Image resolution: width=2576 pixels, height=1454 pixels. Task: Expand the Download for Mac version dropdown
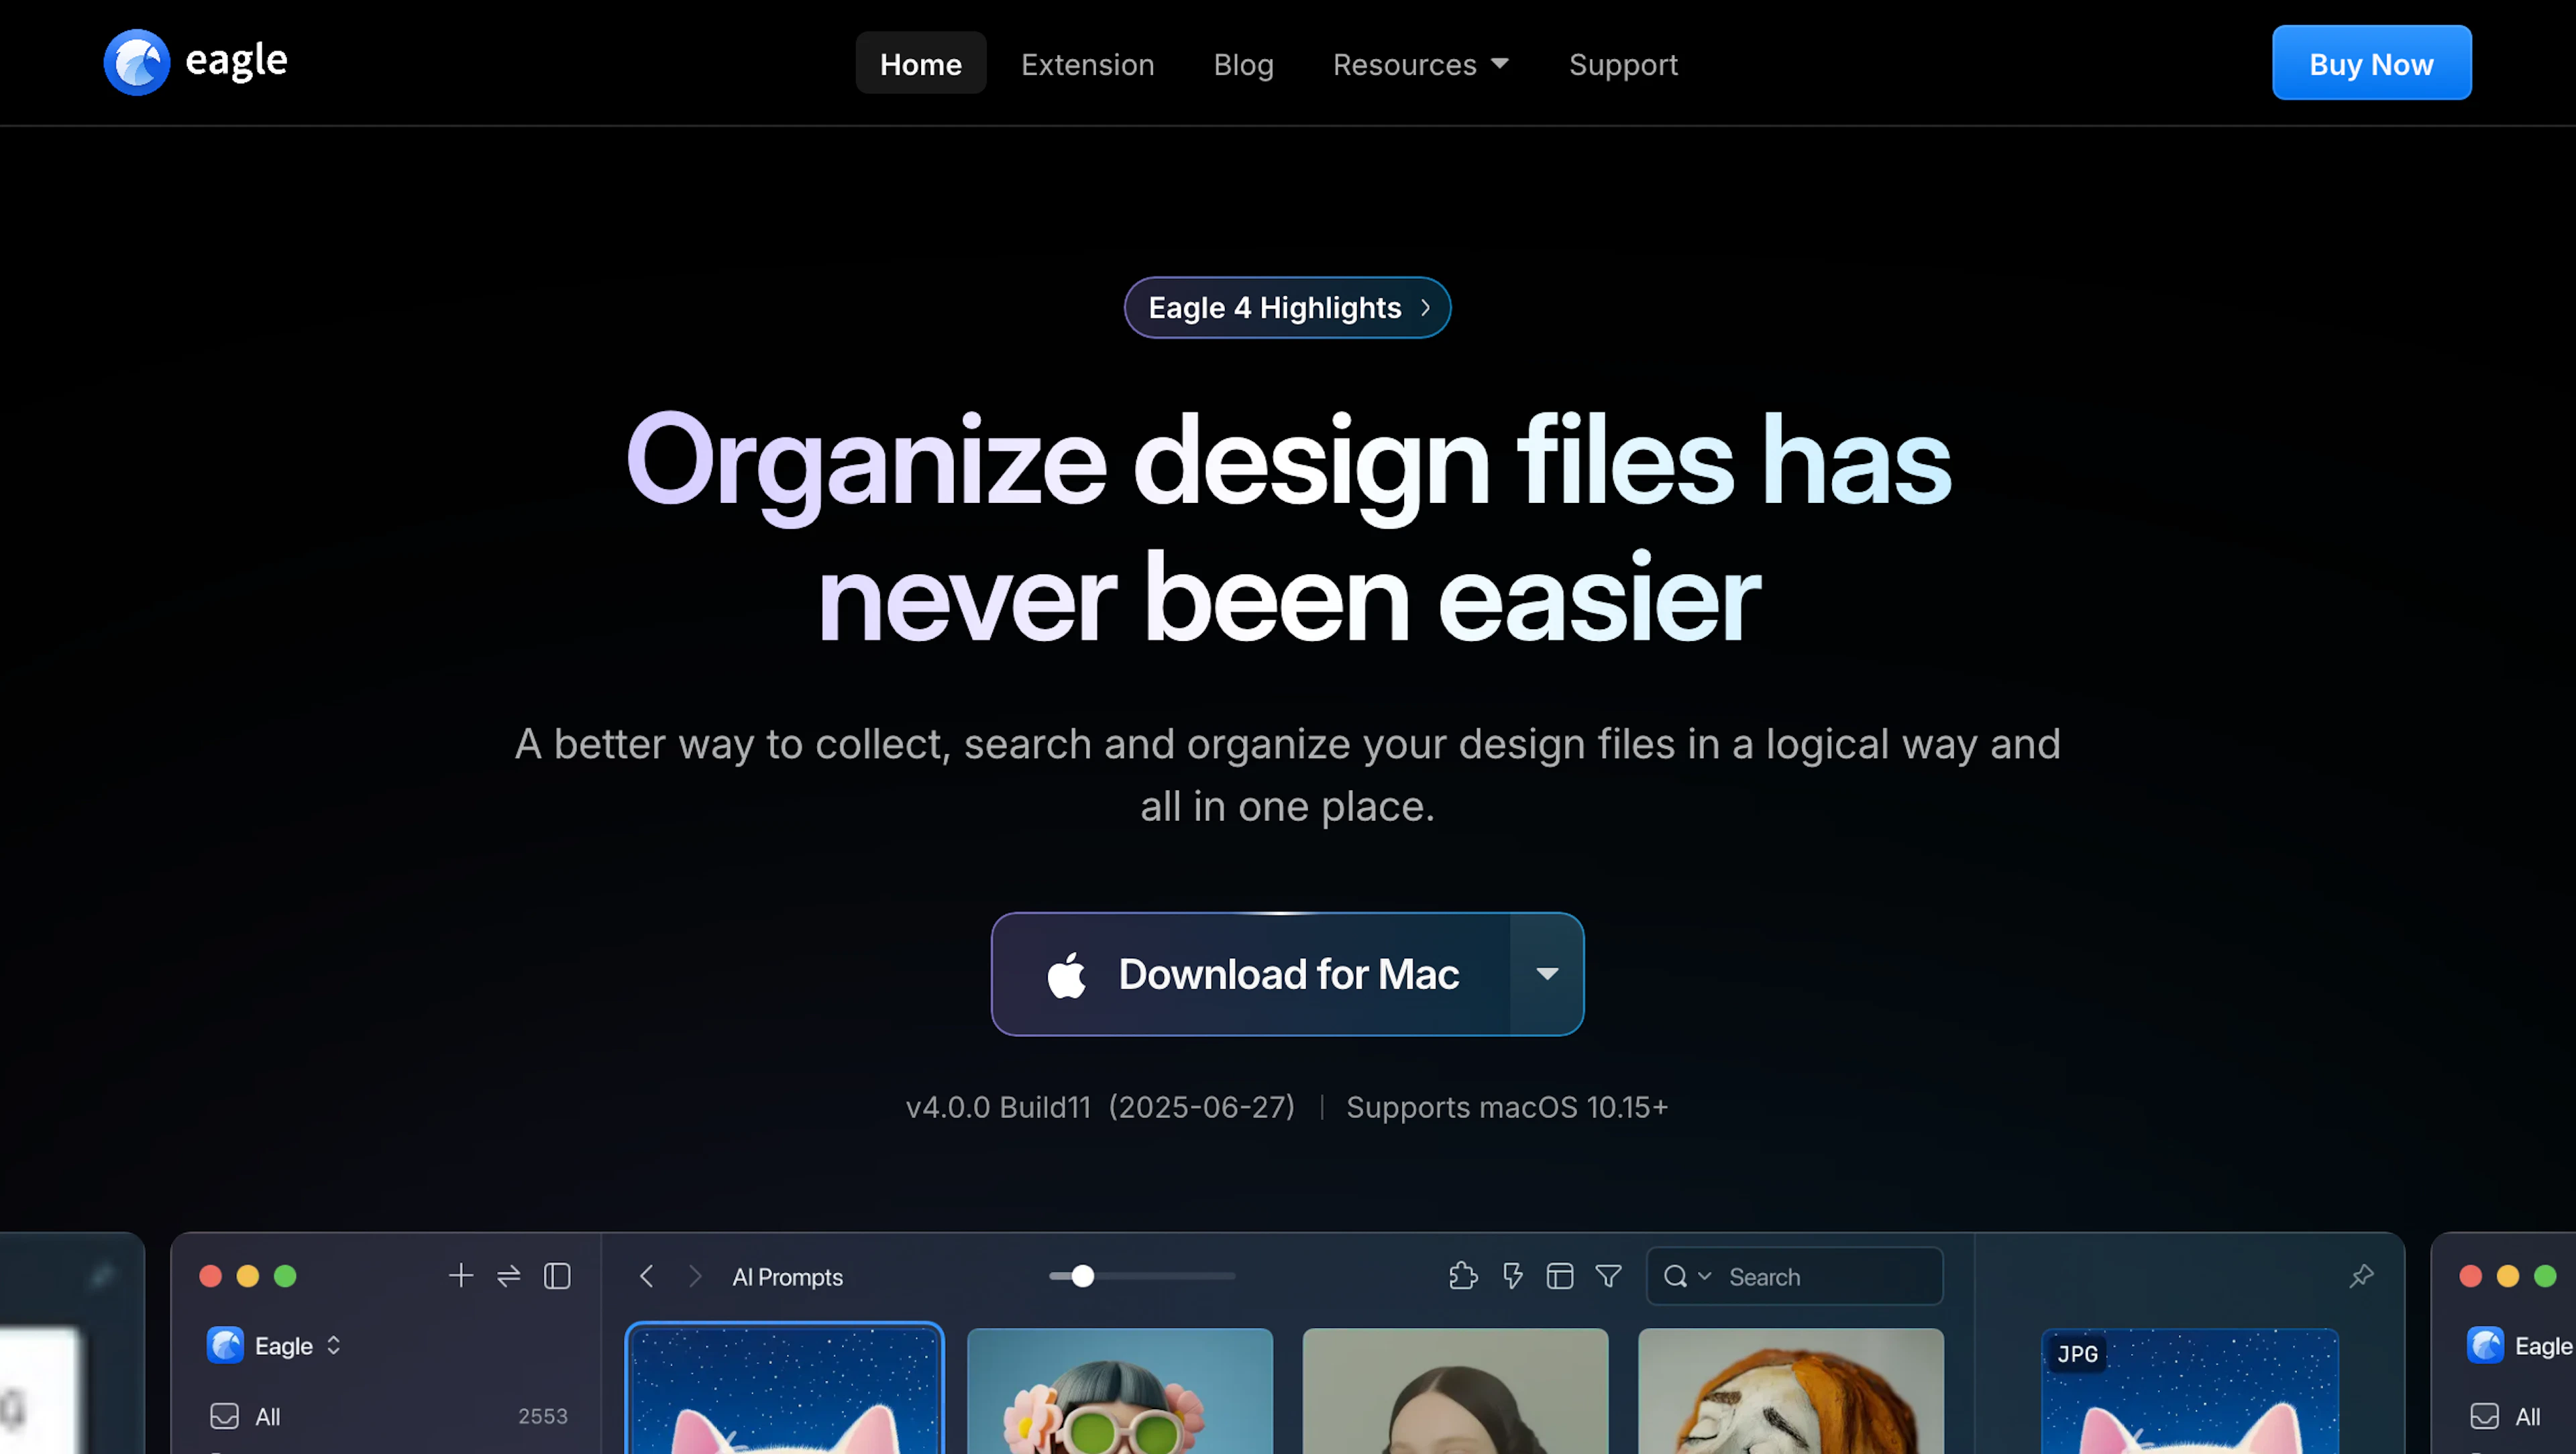pyautogui.click(x=1546, y=973)
